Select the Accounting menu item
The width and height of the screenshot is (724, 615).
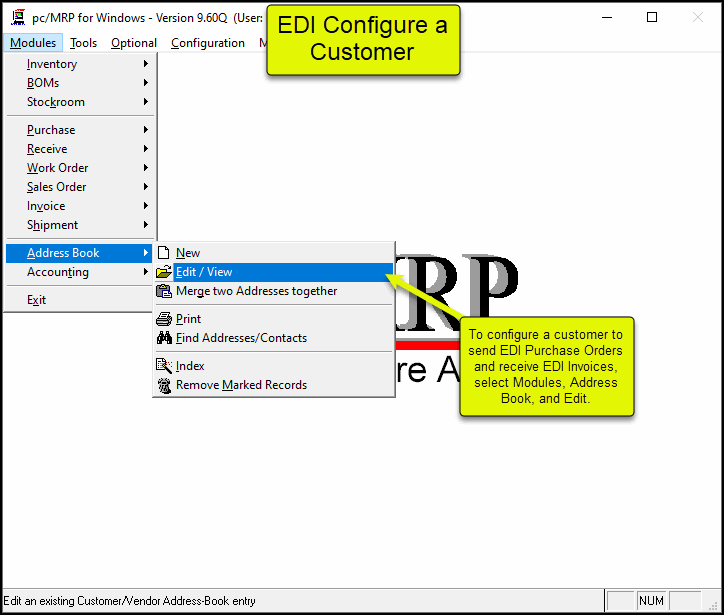coord(79,272)
